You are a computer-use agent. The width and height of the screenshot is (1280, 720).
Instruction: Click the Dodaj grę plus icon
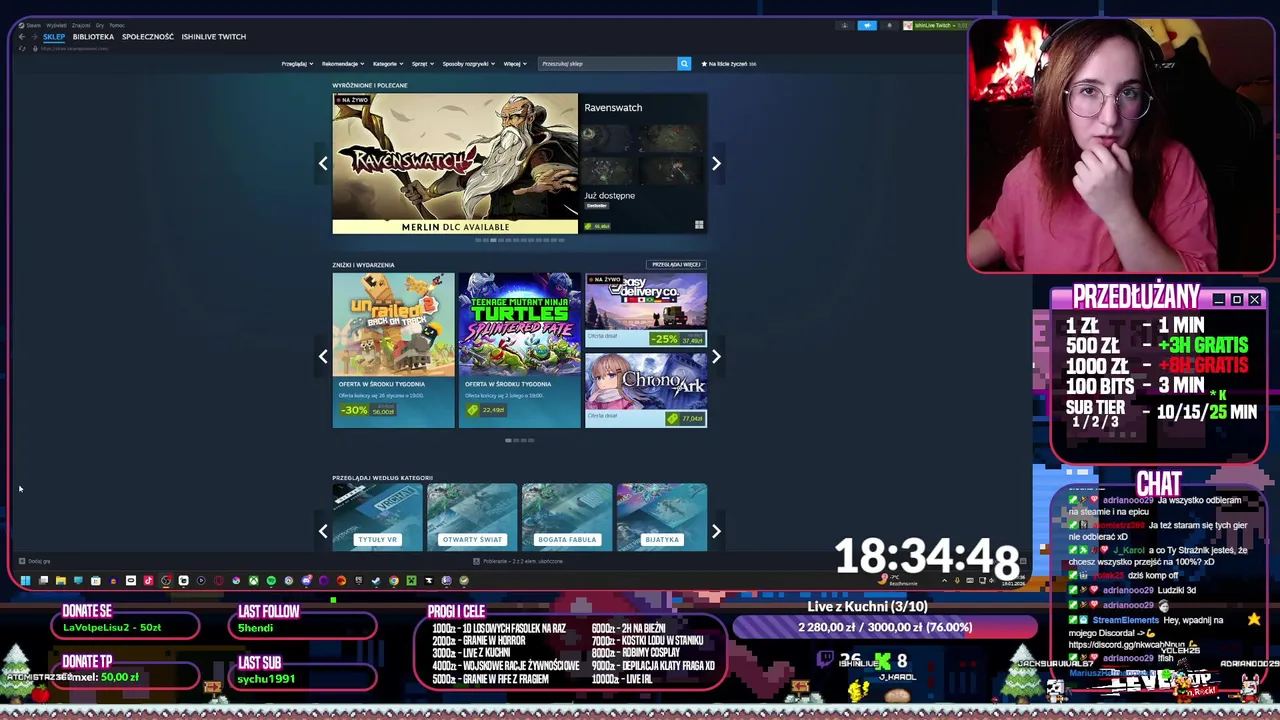tap(22, 561)
